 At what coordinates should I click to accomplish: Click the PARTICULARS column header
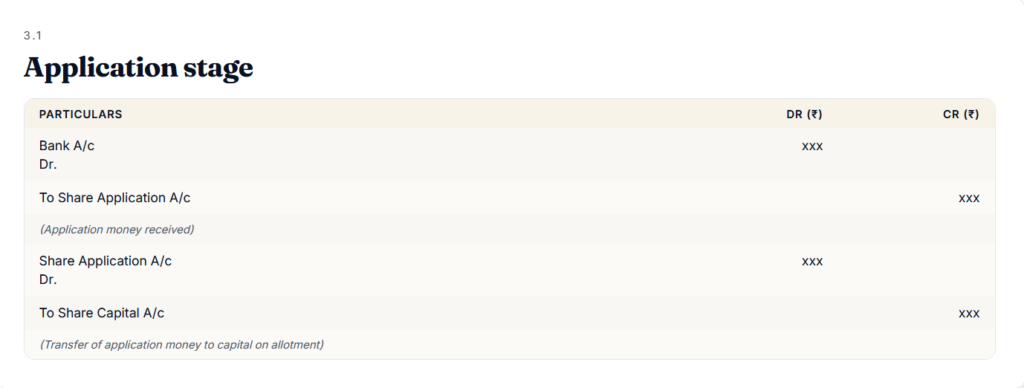coord(80,114)
